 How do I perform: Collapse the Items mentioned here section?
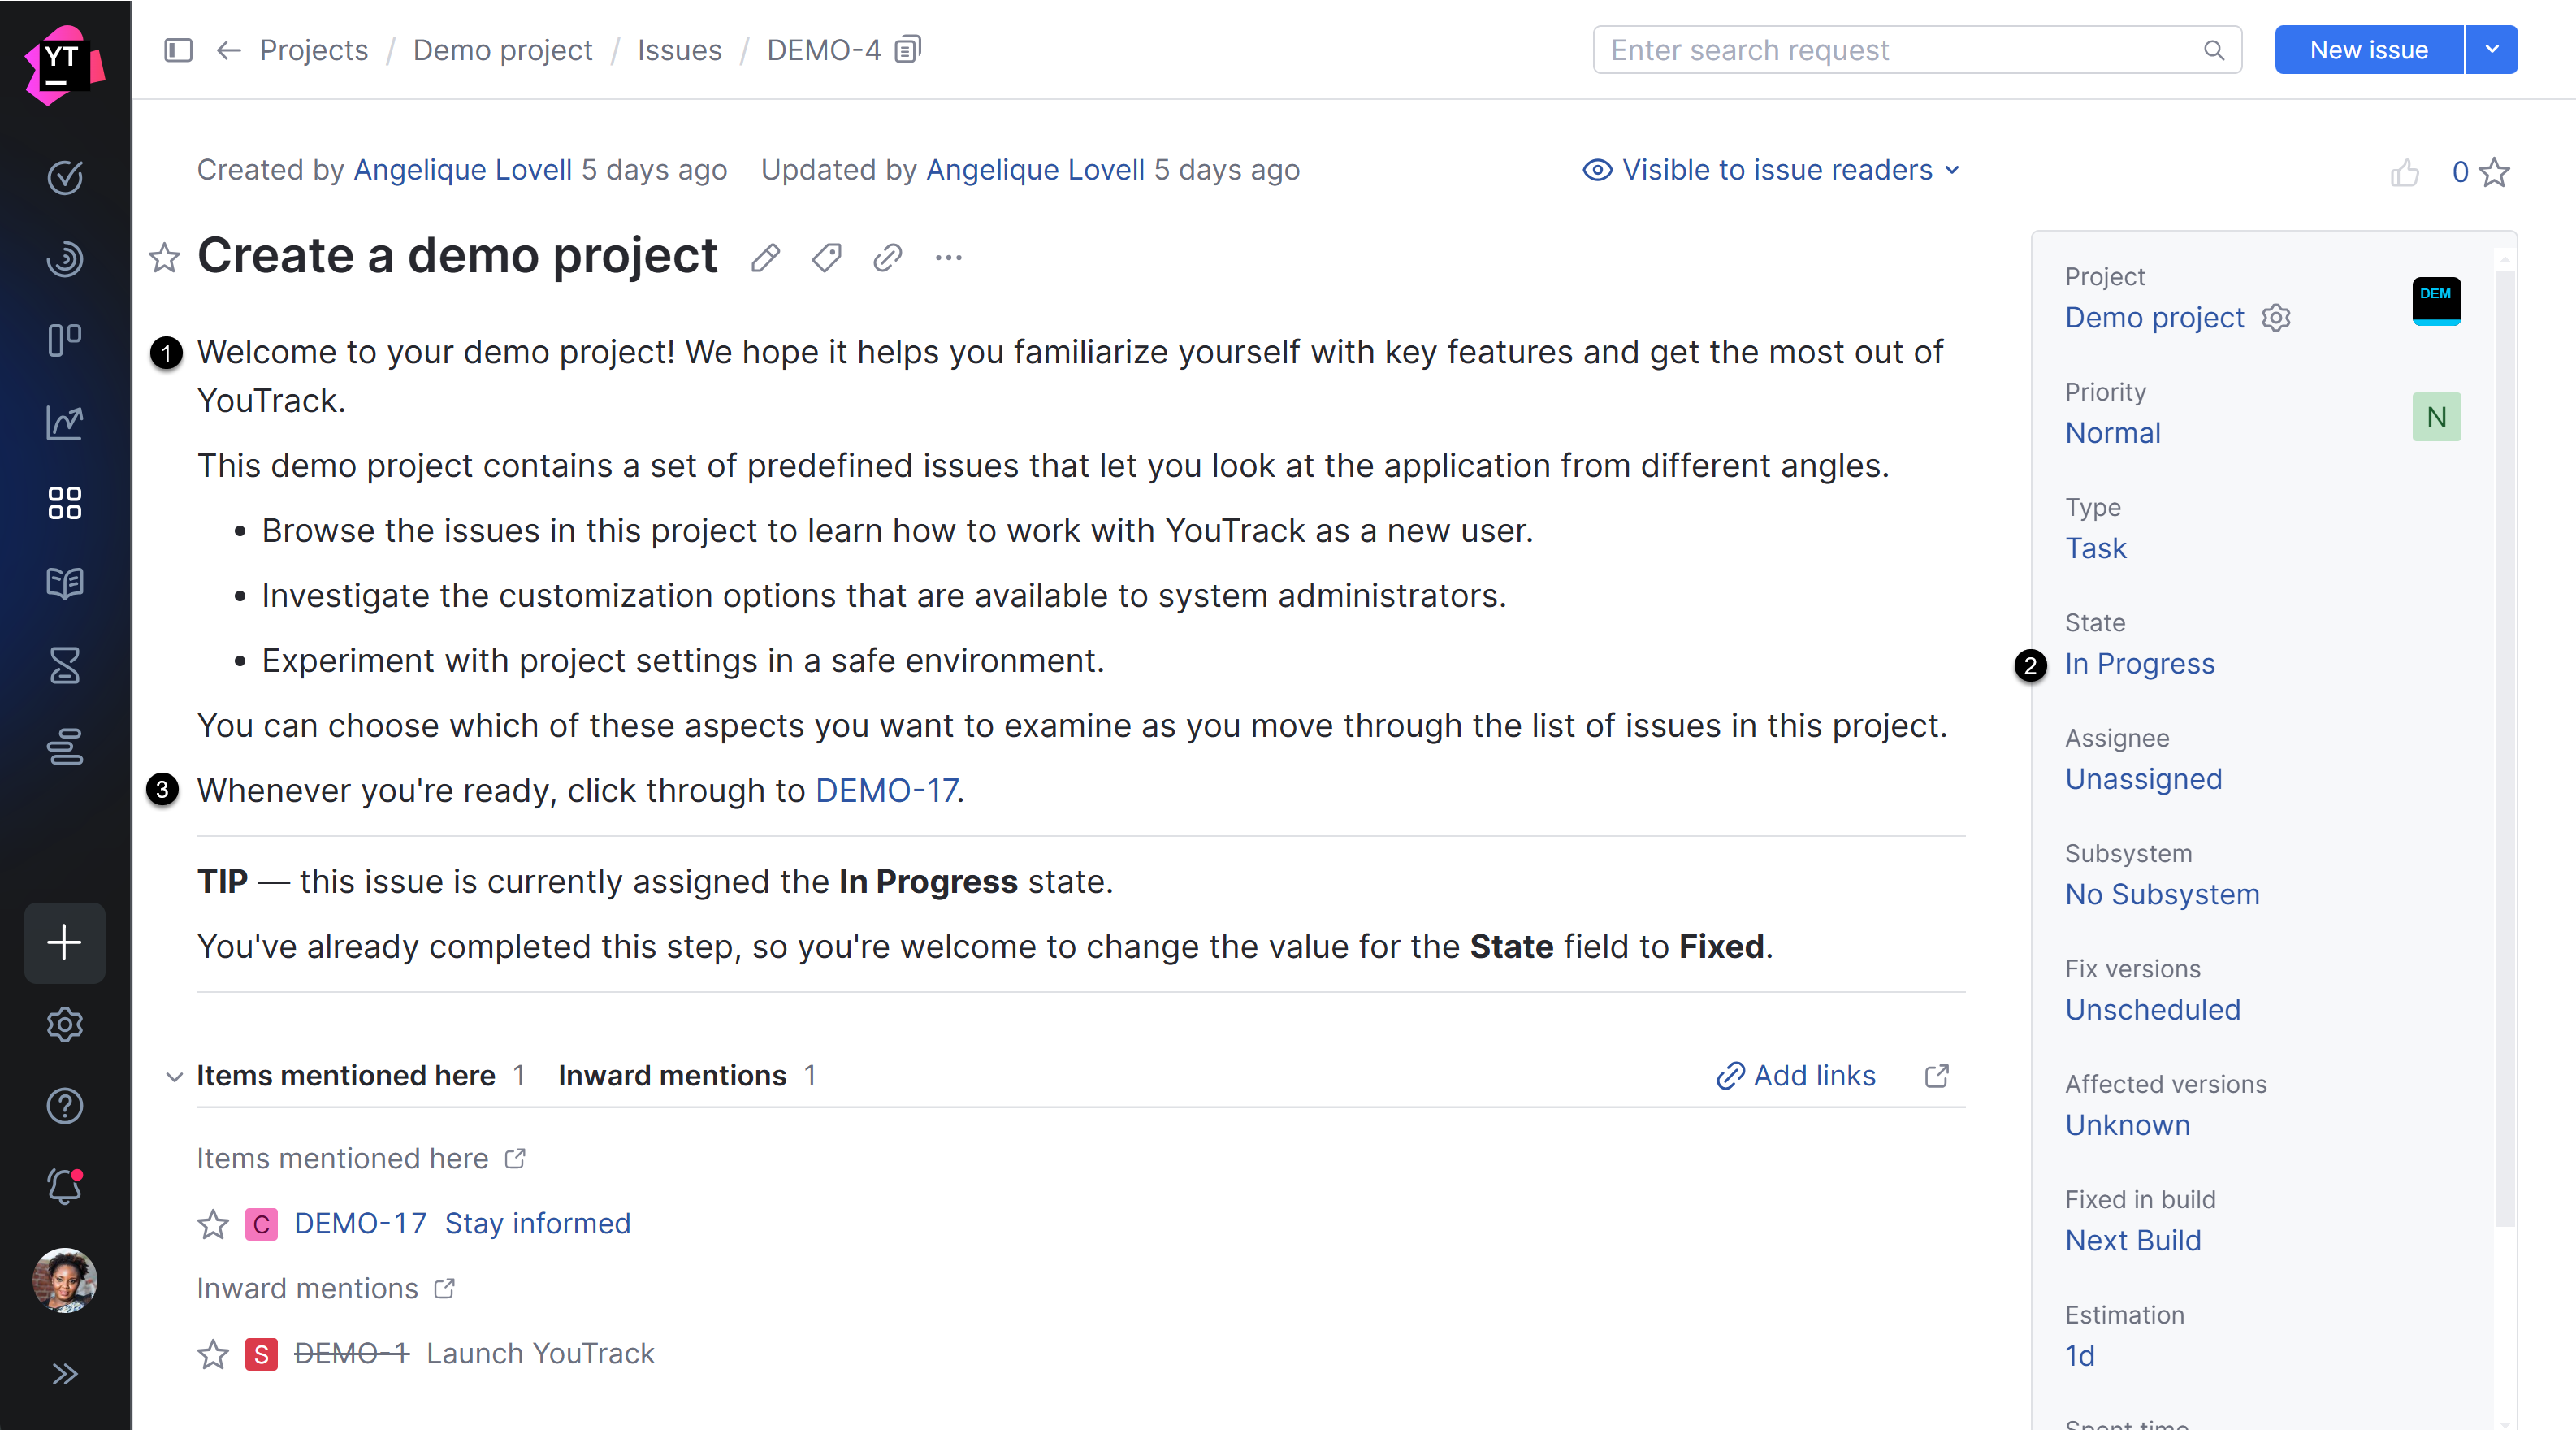(x=174, y=1076)
